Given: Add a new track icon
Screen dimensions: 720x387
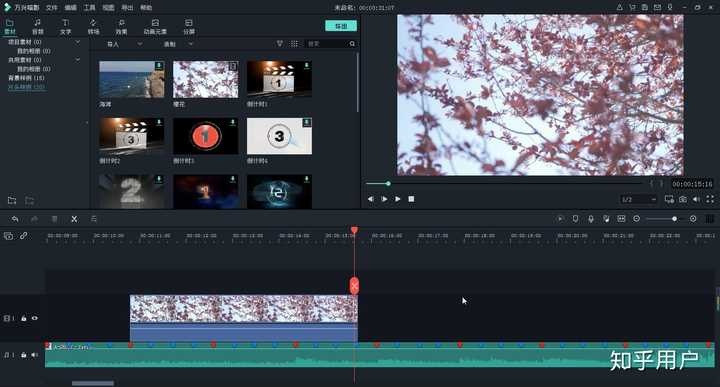Looking at the screenshot, I should tap(8, 236).
